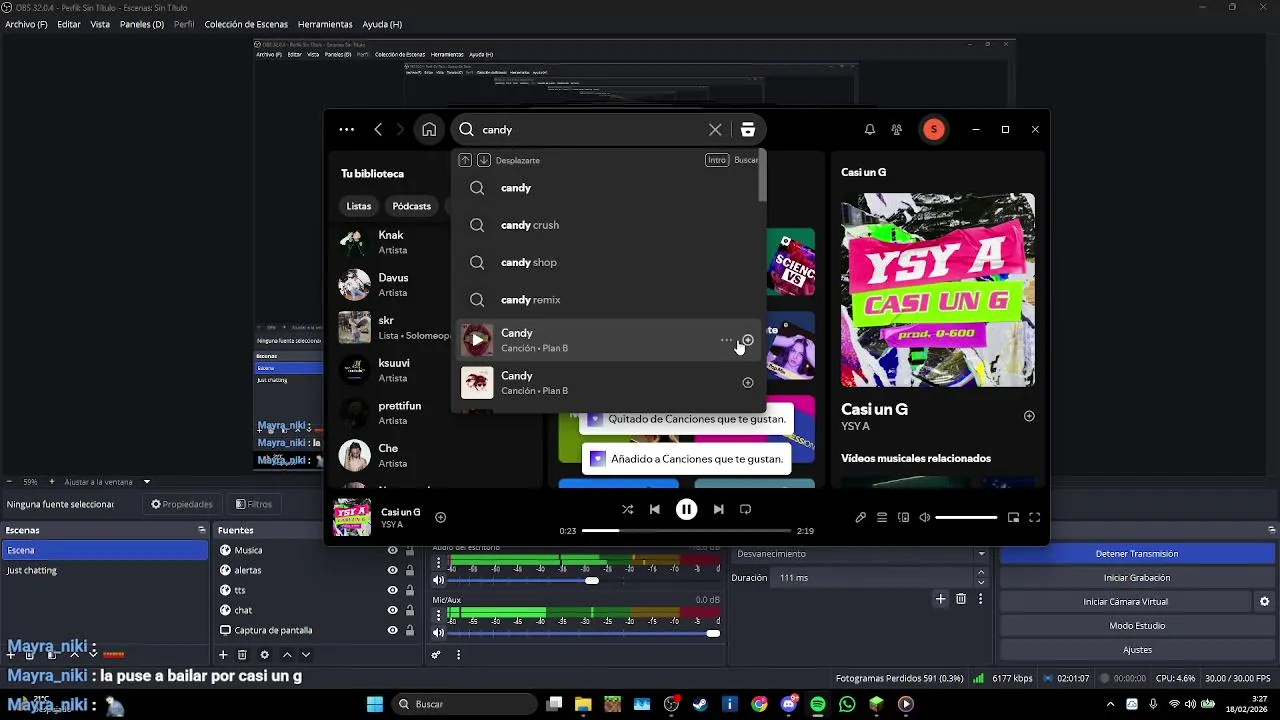Select the 'candy remix' suggestion
Viewport: 1280px width, 720px height.
(x=608, y=300)
